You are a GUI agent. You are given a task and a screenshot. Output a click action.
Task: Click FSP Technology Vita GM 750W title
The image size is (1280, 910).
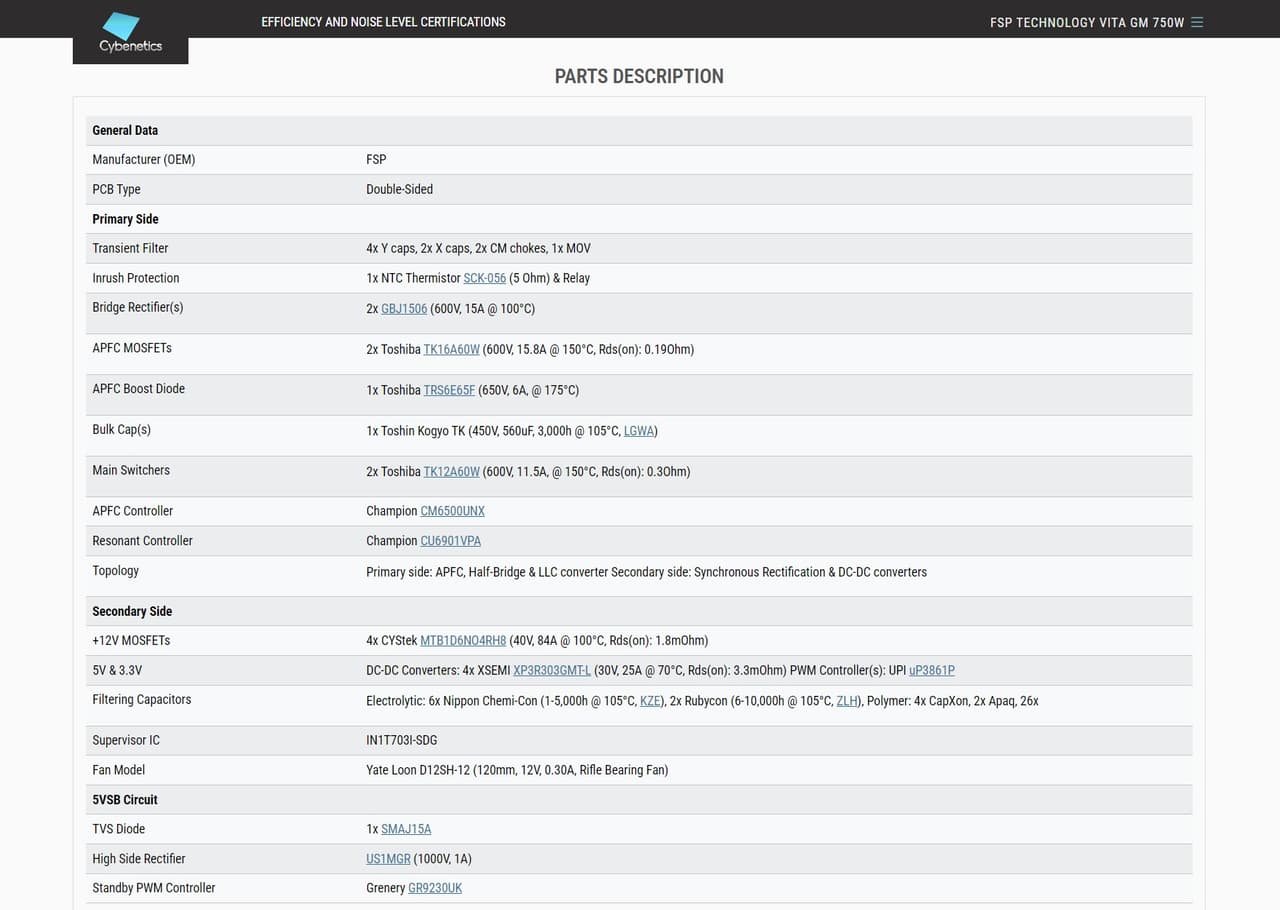pos(1087,22)
